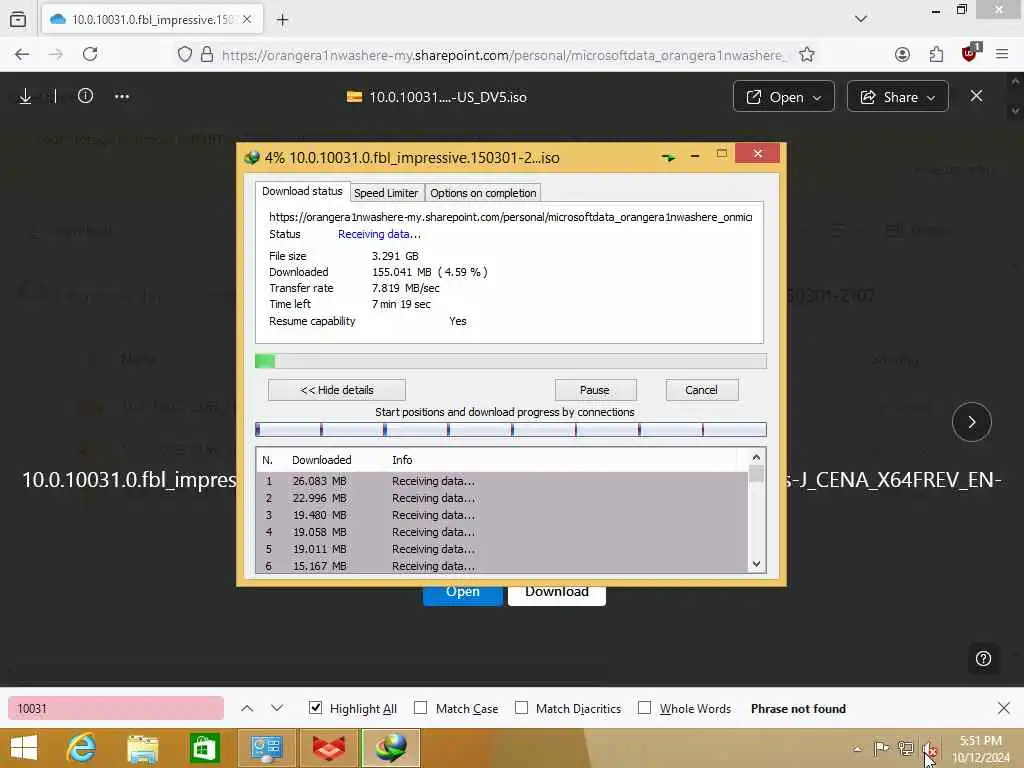Close the 10.0.10031.0.fbl_impressive browser tab
1024x768 pixels.
tap(247, 19)
